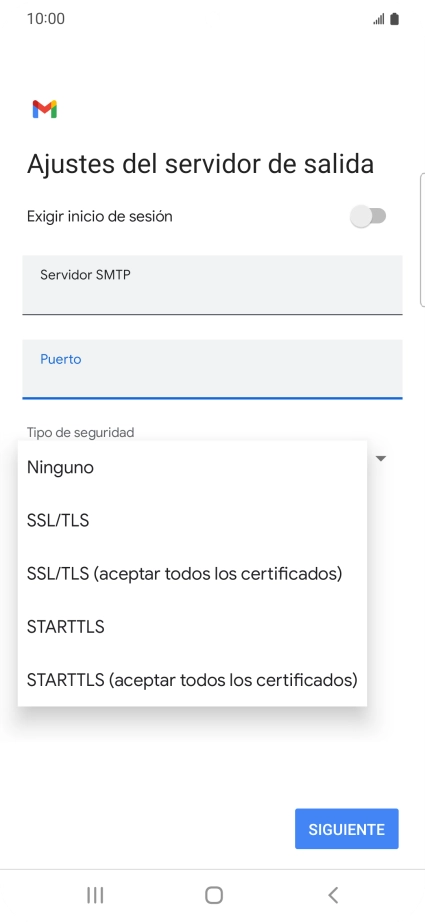Open recent apps navigation icon
This screenshot has width=425, height=922.
coord(95,895)
